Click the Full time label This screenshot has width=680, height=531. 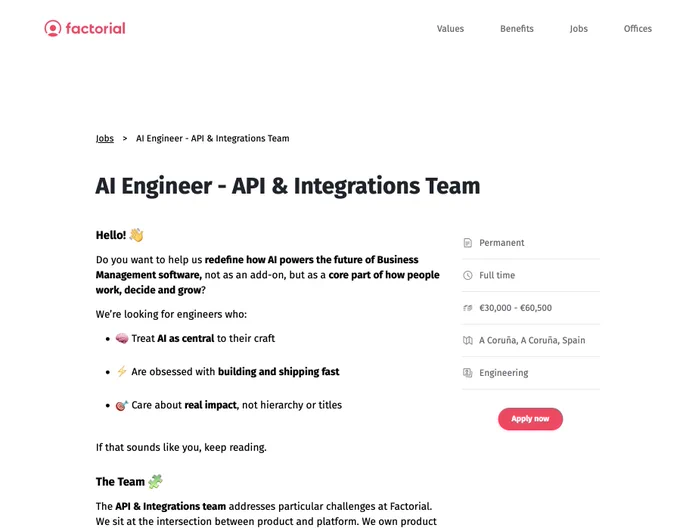click(497, 275)
